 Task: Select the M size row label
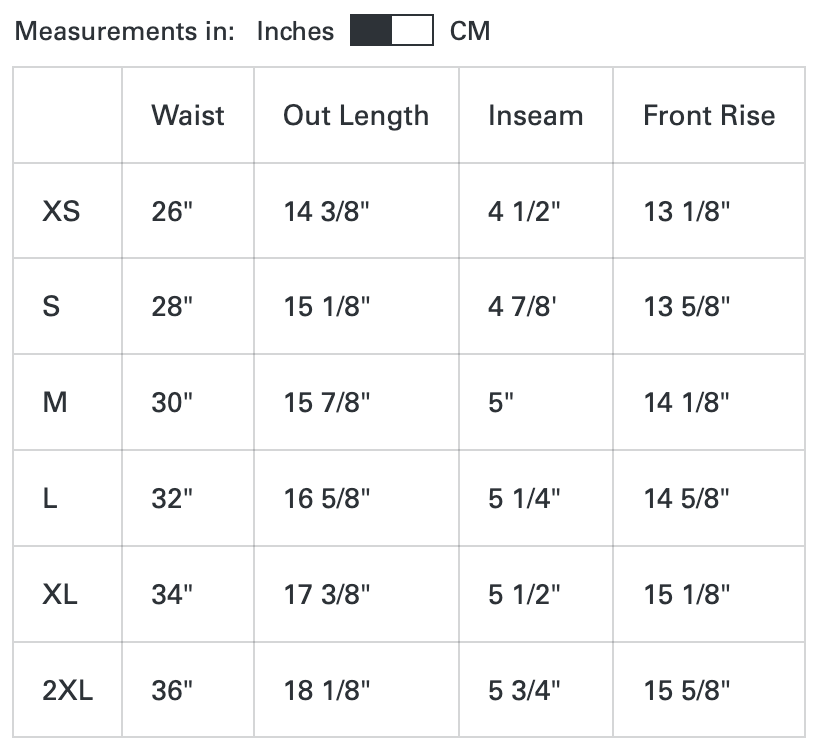point(55,402)
